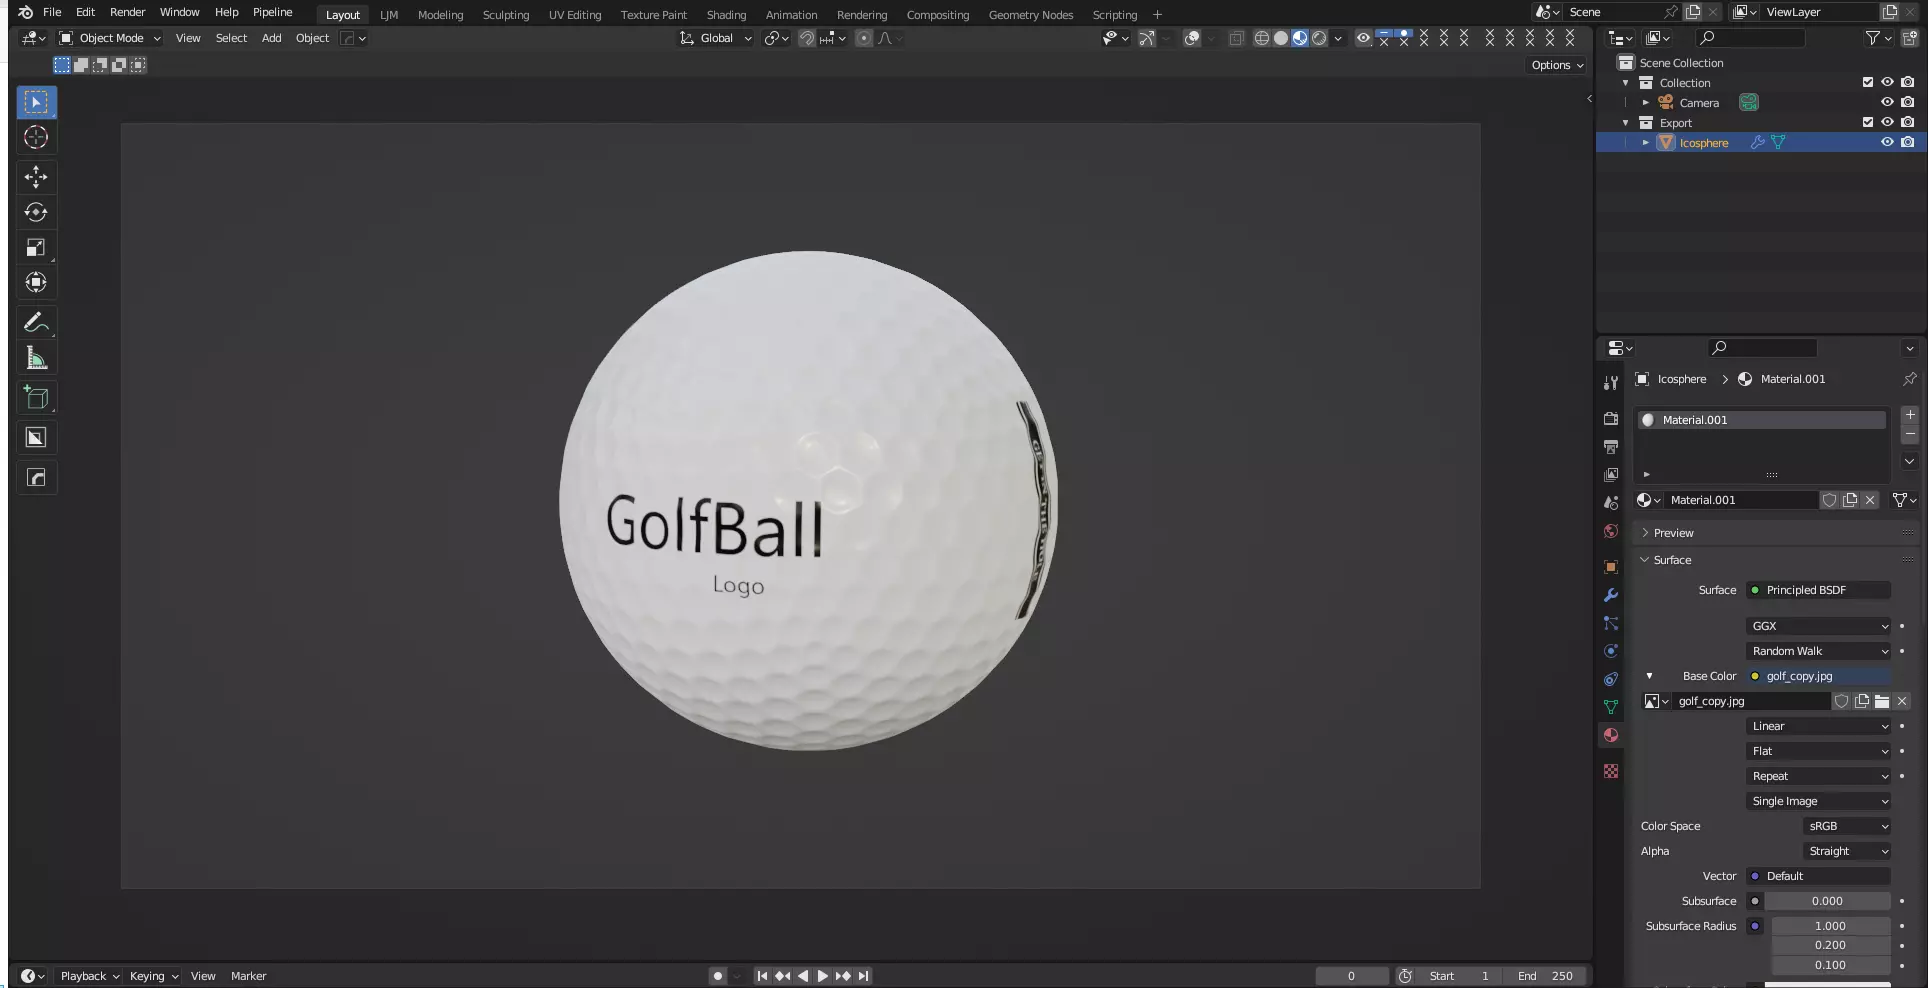
Task: Toggle Icosphere render visibility
Action: (1908, 142)
